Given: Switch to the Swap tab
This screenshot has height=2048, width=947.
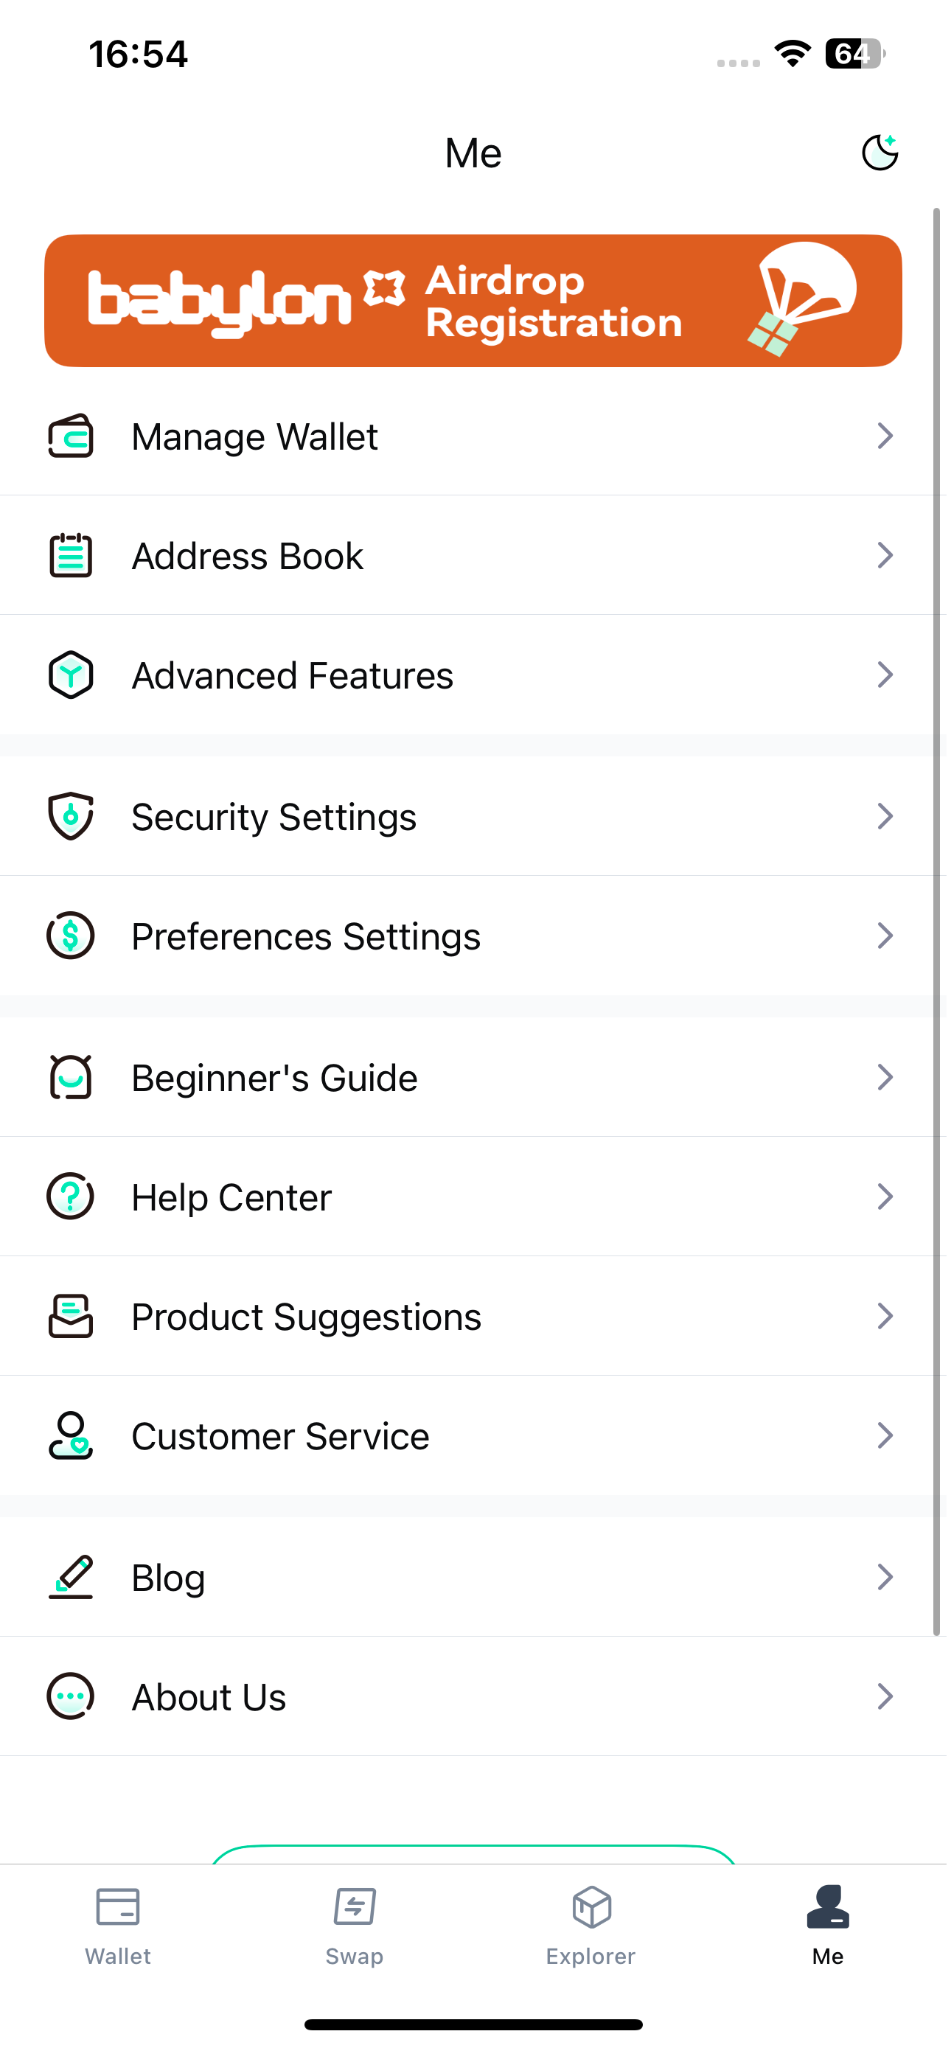Looking at the screenshot, I should coord(355,1925).
